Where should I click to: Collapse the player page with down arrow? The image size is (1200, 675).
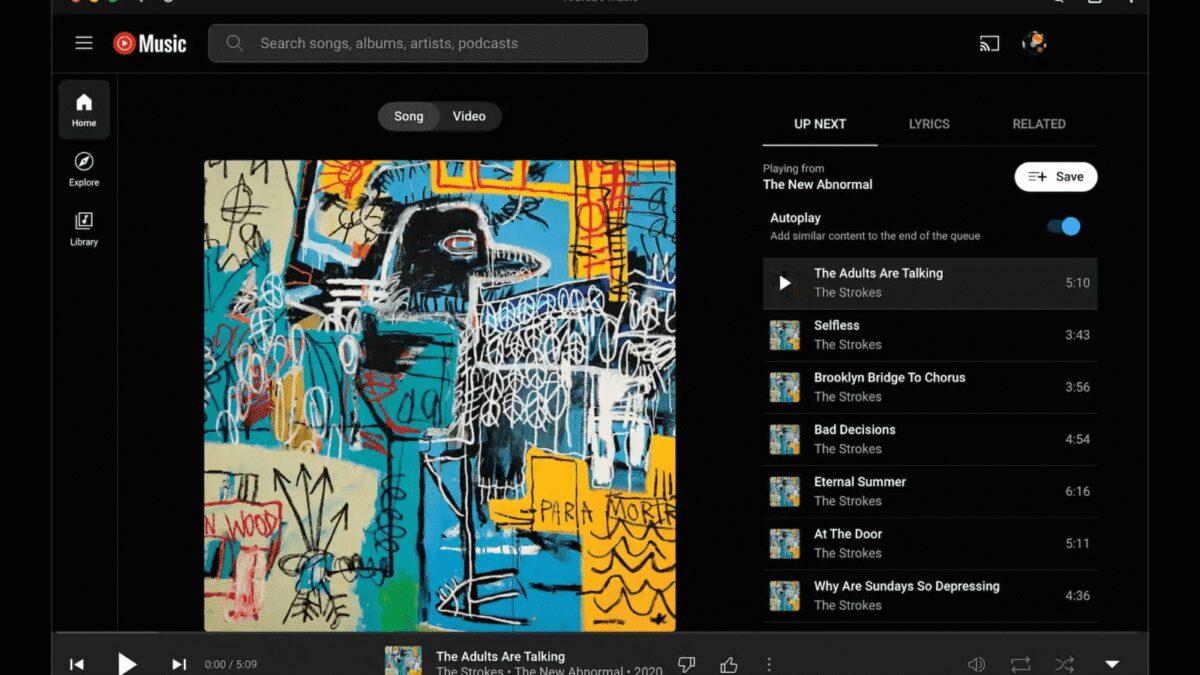click(1111, 664)
